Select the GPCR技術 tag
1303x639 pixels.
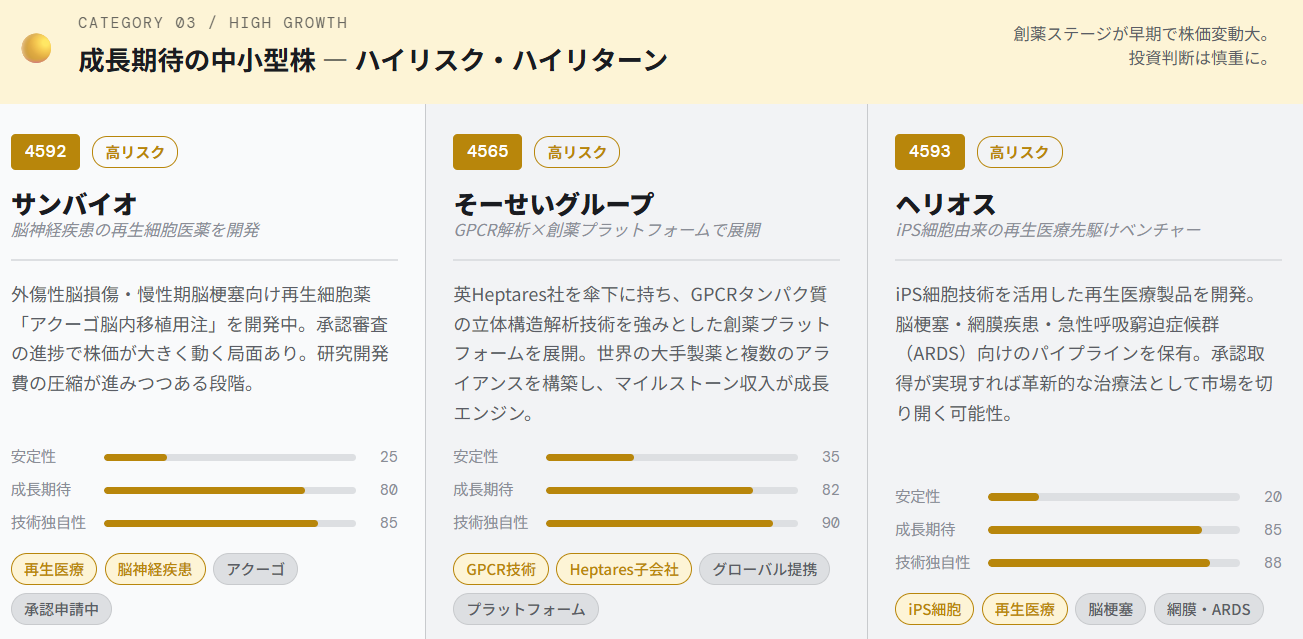[x=501, y=570]
